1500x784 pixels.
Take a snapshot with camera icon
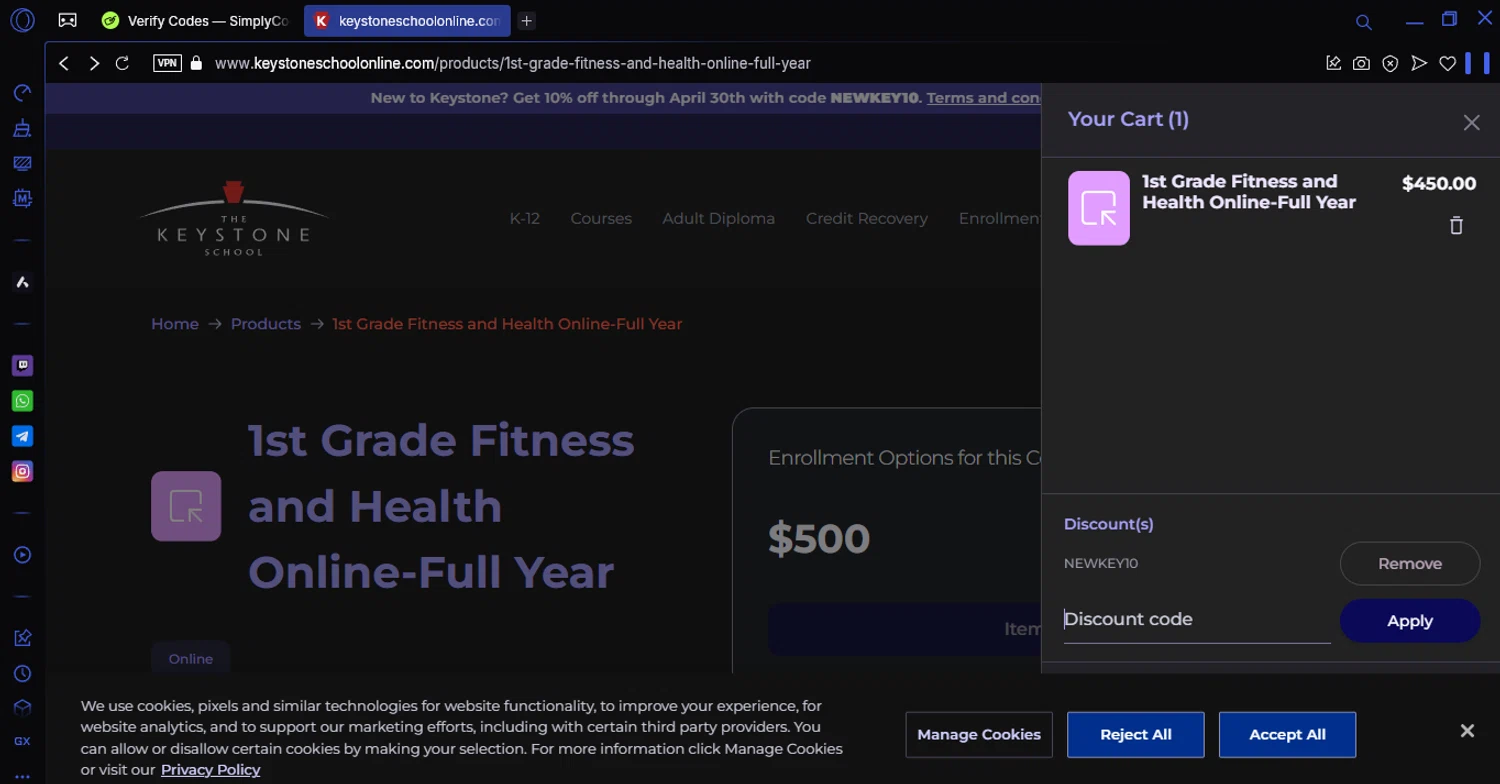(x=1361, y=63)
